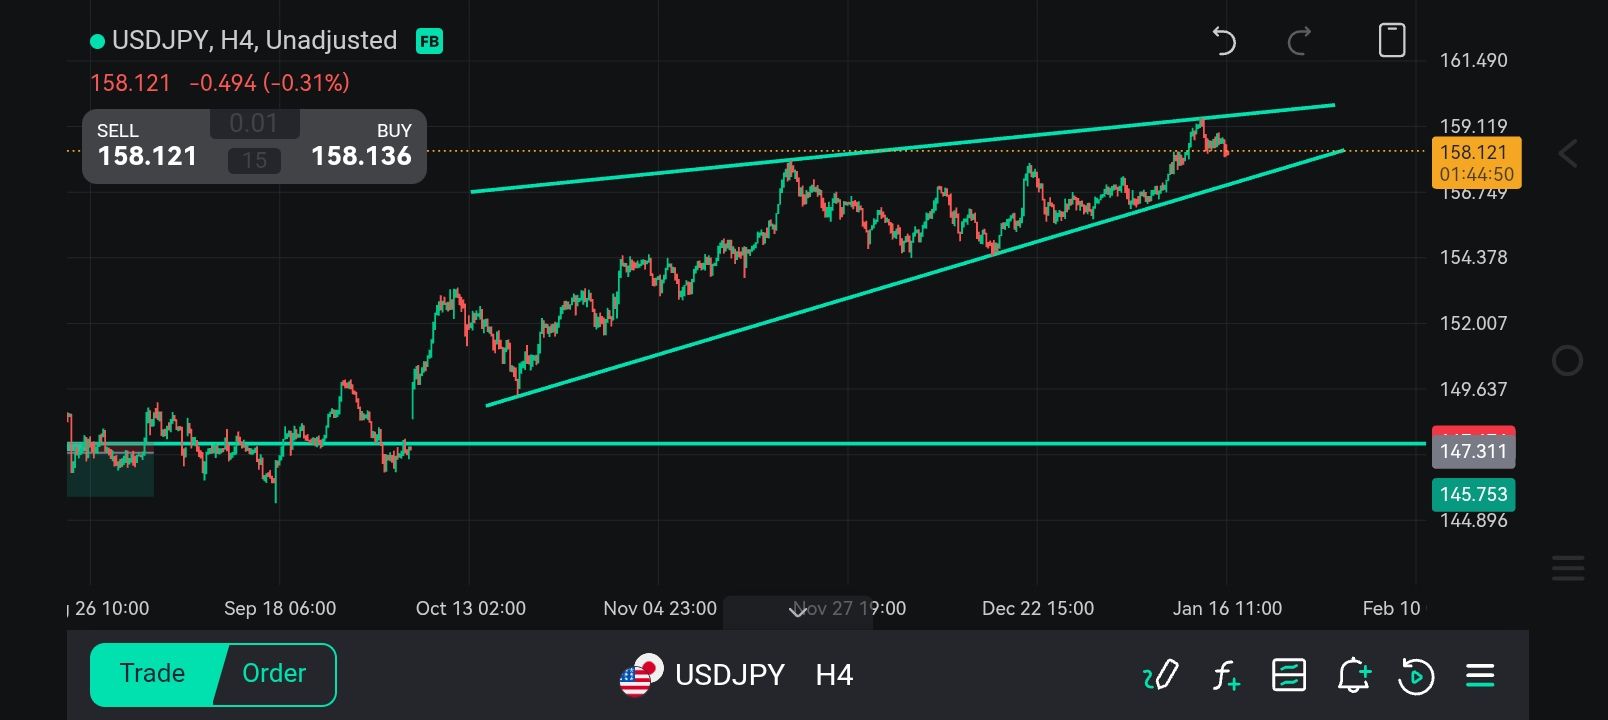Expand the side panel using the left chevron
Screen dimensions: 1608x720
pos(1567,154)
